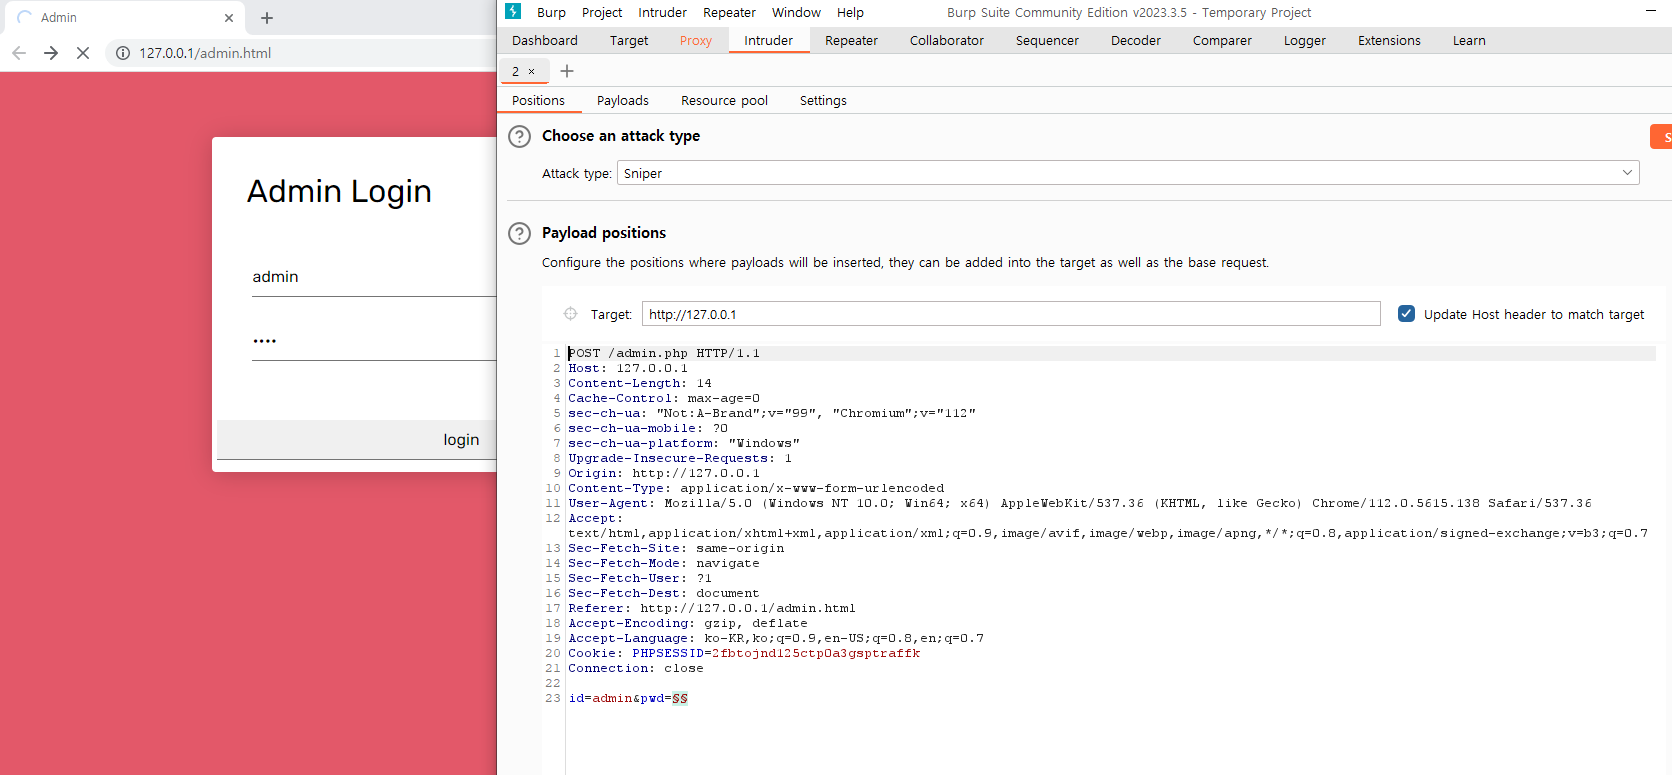Open the Sequencer tab
1672x775 pixels.
1047,40
